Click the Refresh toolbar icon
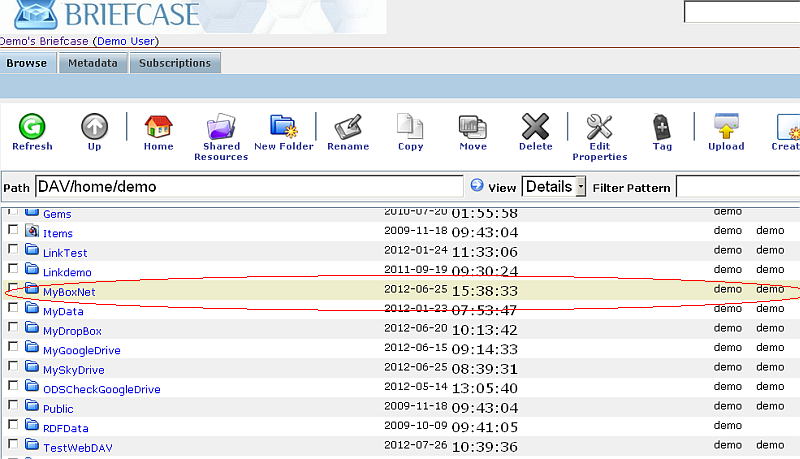Viewport: 800px width, 459px height. coord(32,127)
